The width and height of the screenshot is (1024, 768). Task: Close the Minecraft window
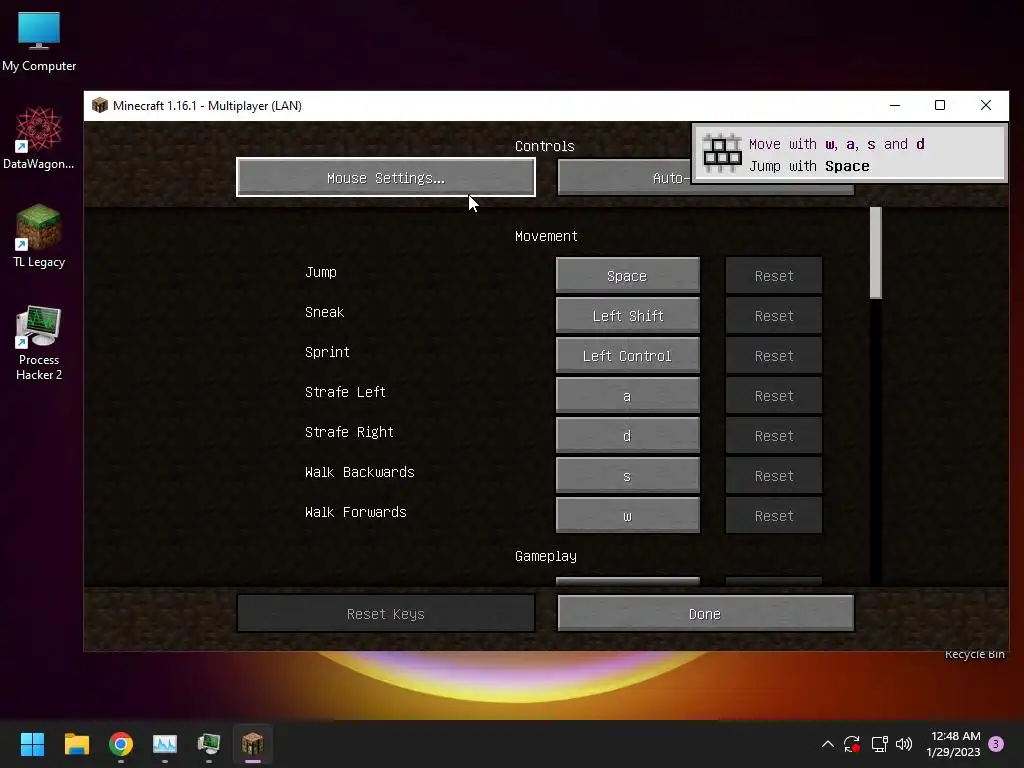(x=985, y=105)
